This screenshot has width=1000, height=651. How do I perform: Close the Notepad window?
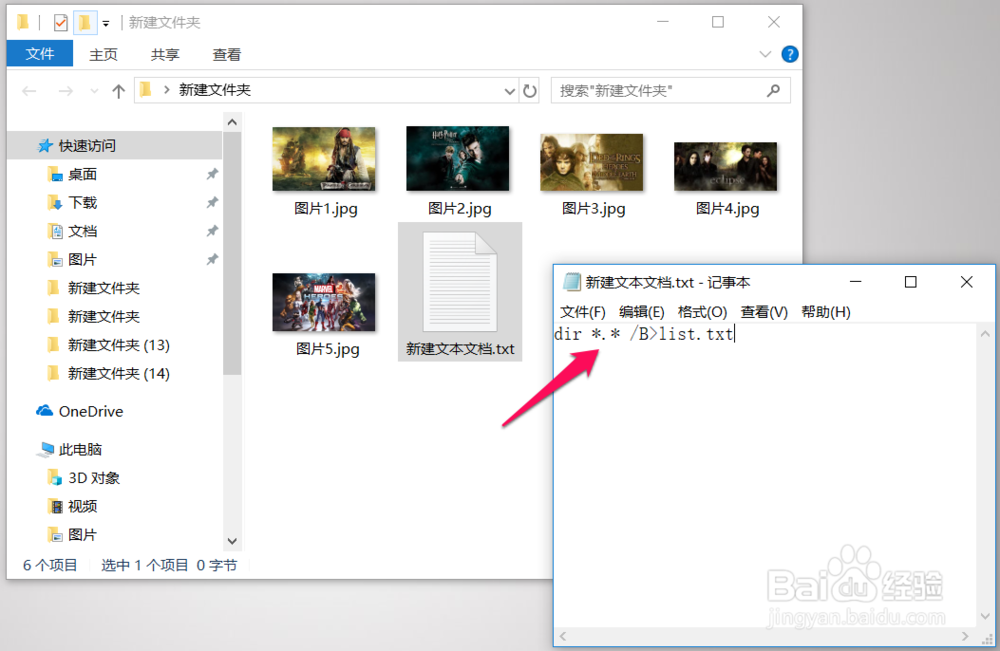[x=967, y=282]
